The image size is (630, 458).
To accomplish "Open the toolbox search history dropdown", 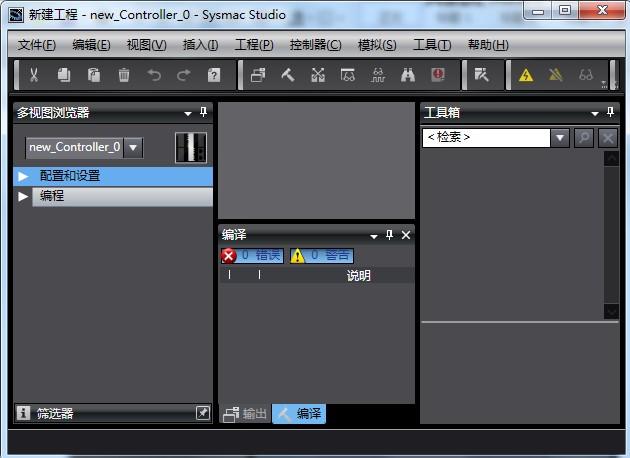I will (560, 138).
